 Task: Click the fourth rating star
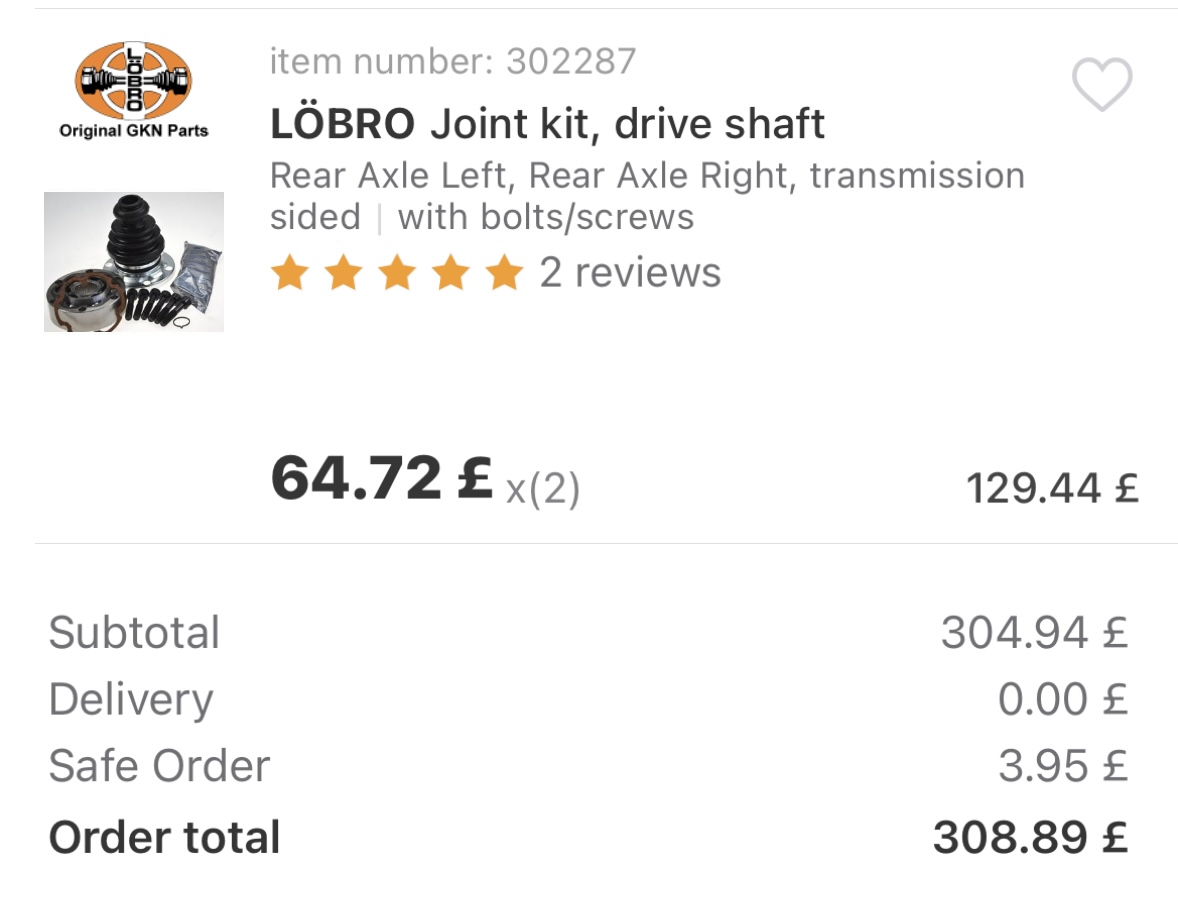[x=451, y=272]
